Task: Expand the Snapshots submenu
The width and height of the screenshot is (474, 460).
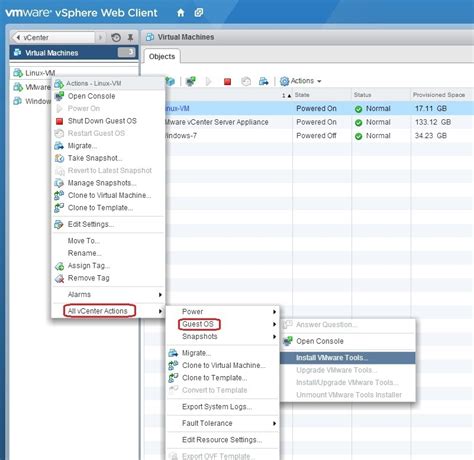Action: tap(223, 336)
